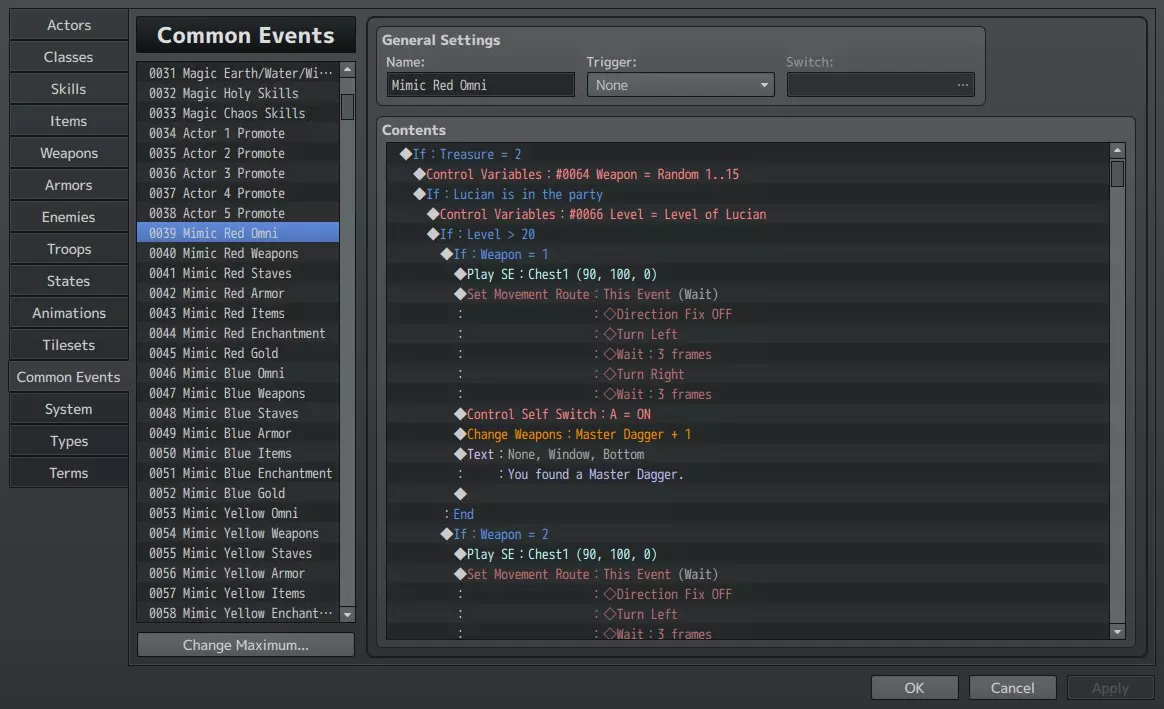Select the 'If : Treasure = 2' command line
The width and height of the screenshot is (1164, 709).
748,154
